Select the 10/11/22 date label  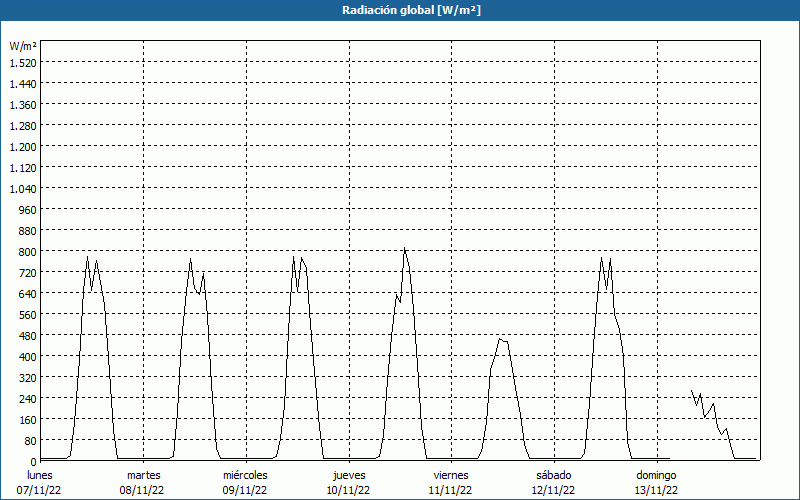[x=348, y=490]
